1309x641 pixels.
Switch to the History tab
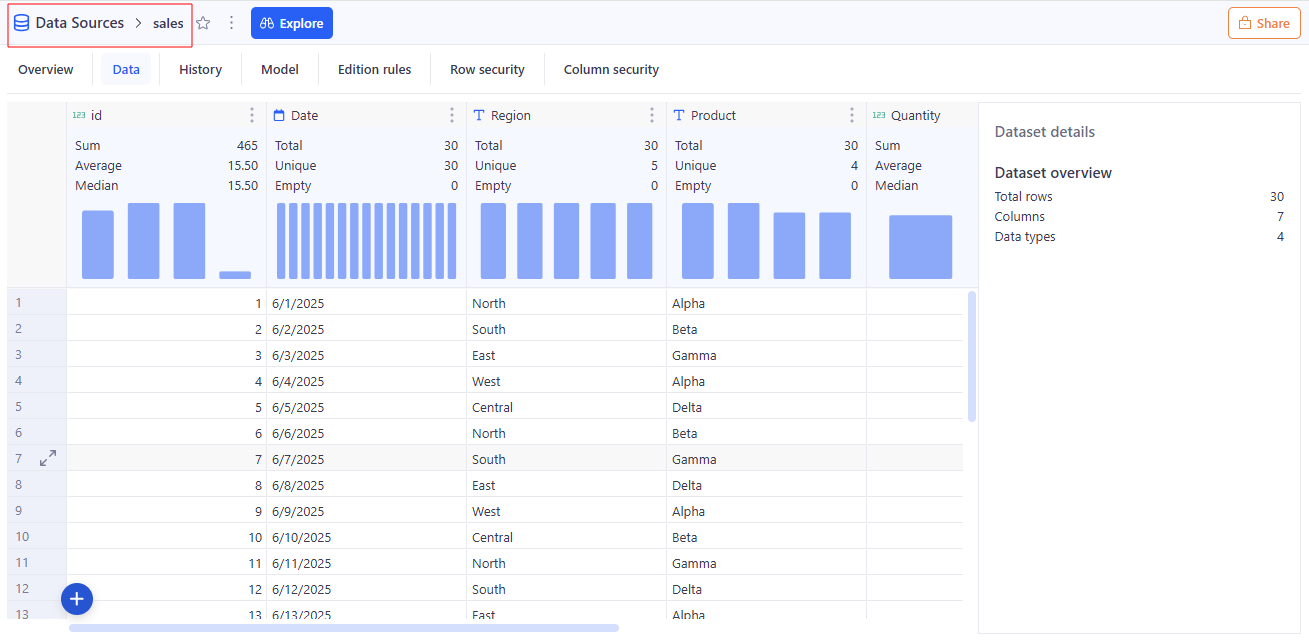(x=200, y=70)
